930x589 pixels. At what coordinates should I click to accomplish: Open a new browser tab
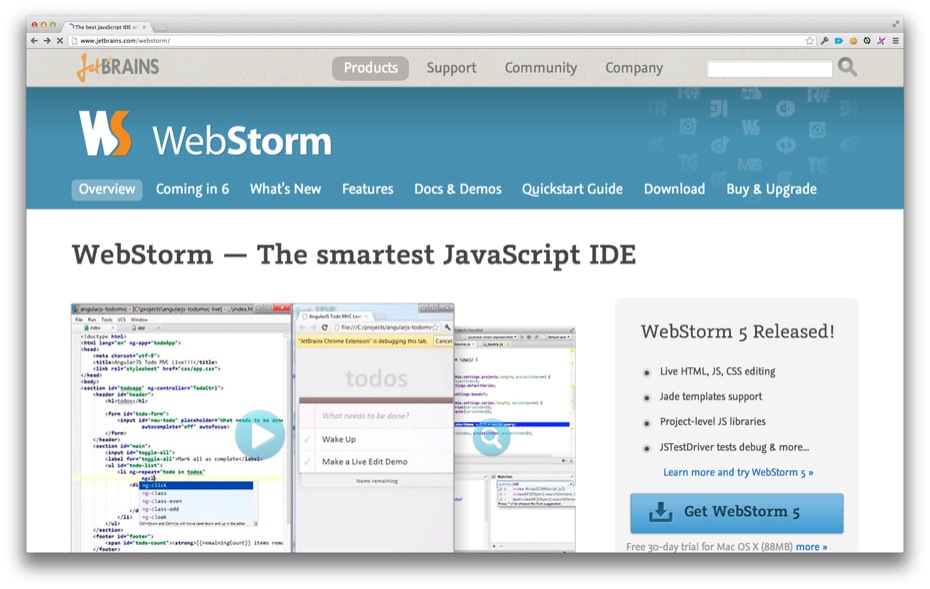(161, 27)
